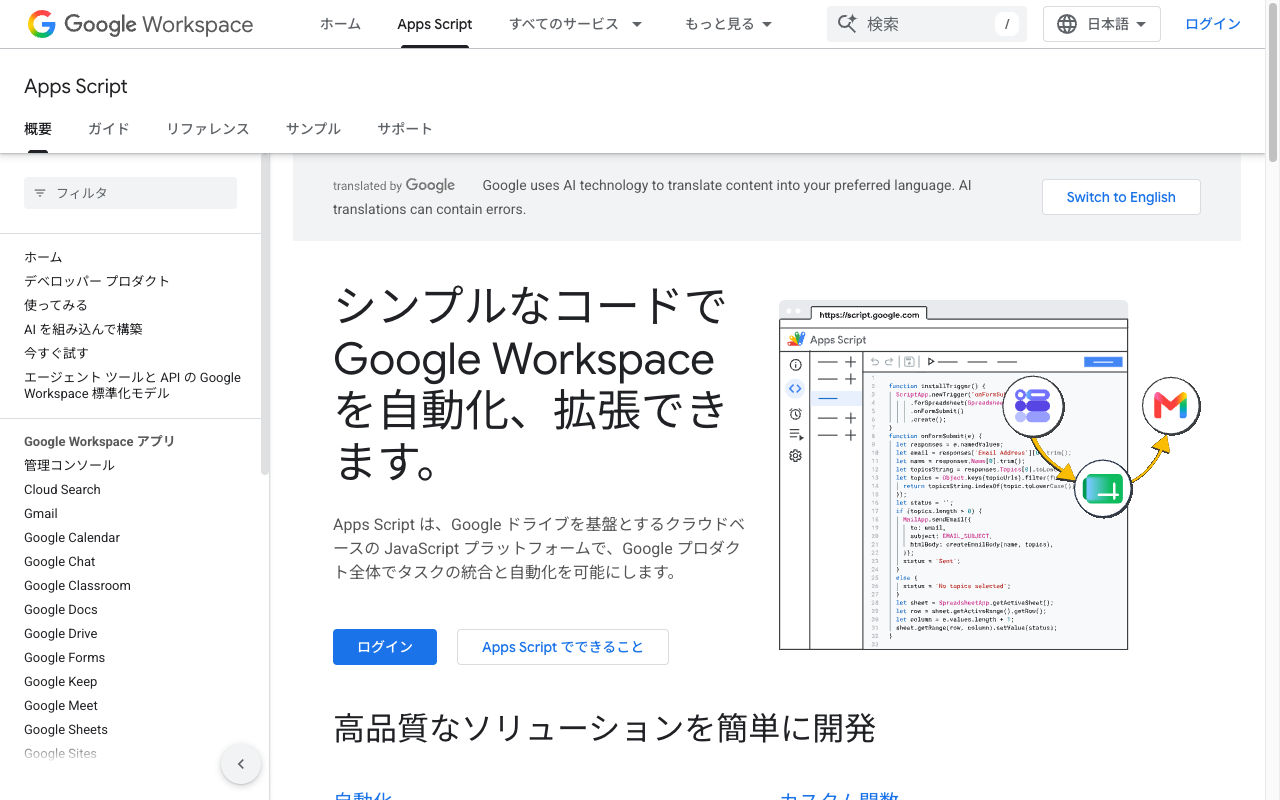This screenshot has width=1280, height=800.
Task: Switch to the 概要 tab
Action: click(x=38, y=129)
